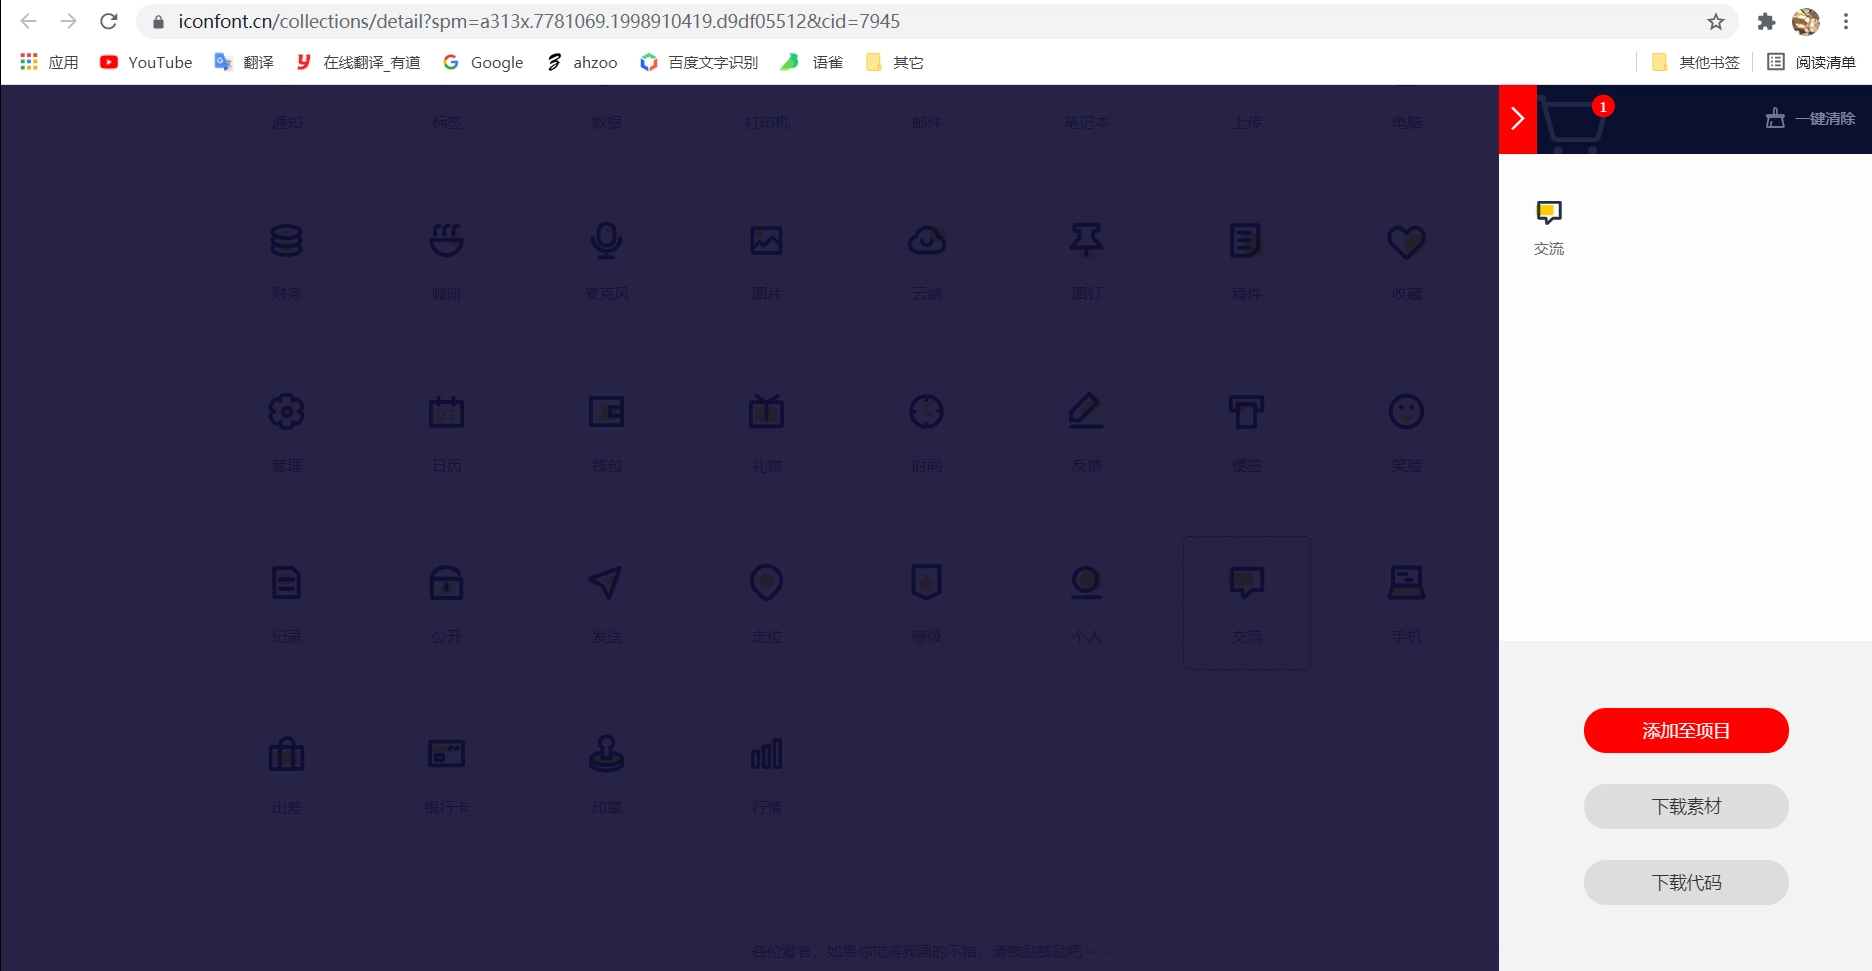Click the 下载代码 button
Screen dimensions: 1872x971
1685,883
